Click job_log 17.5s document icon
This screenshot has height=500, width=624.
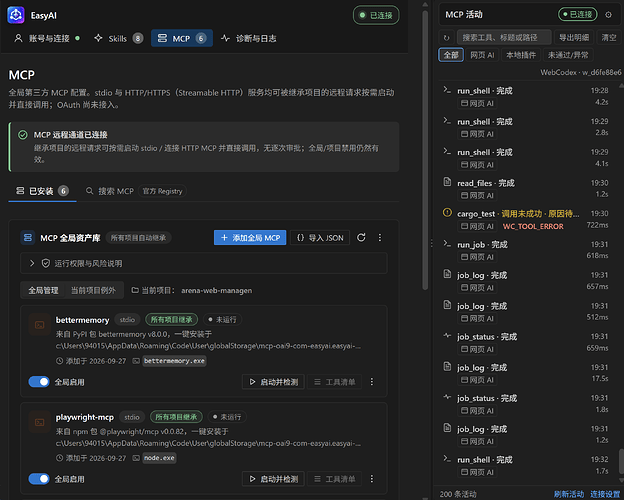tap(447, 366)
